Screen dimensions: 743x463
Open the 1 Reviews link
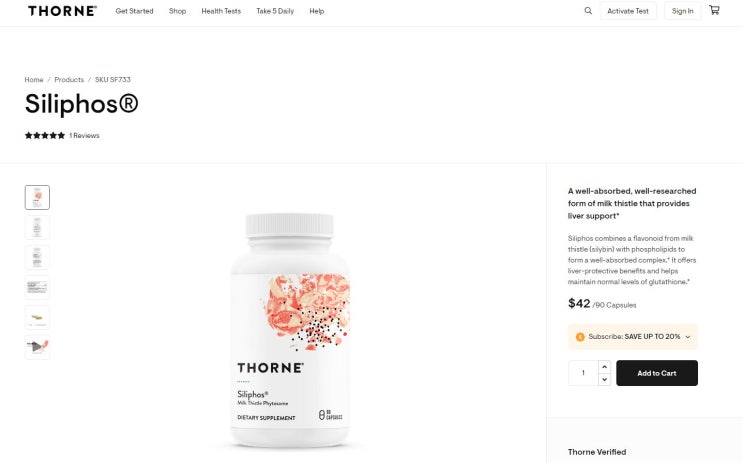coord(84,136)
